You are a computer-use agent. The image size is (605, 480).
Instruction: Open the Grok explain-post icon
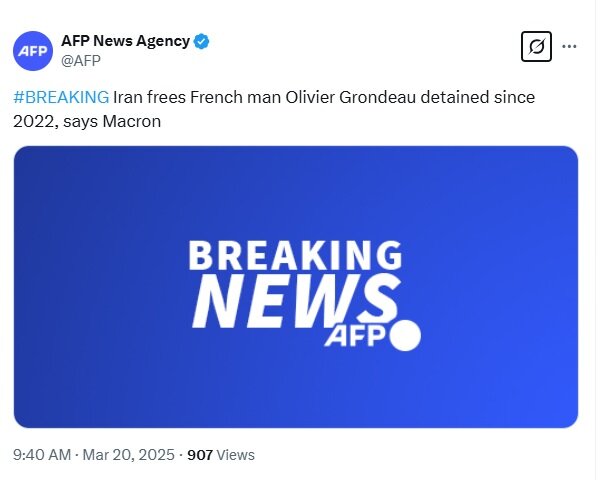[x=537, y=46]
